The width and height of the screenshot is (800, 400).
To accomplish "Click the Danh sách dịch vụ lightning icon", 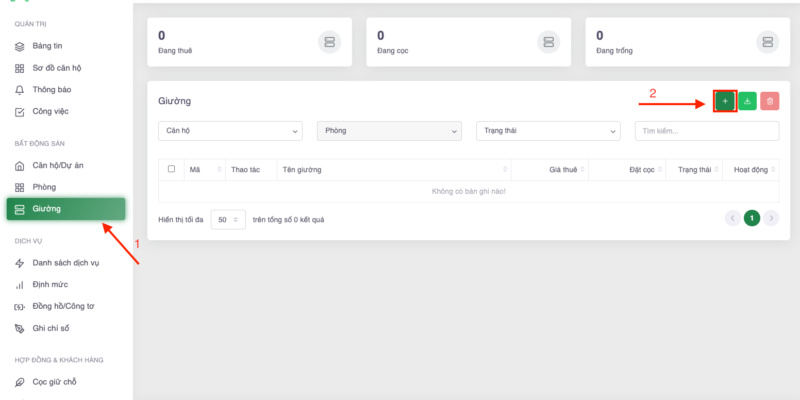I will tap(20, 263).
